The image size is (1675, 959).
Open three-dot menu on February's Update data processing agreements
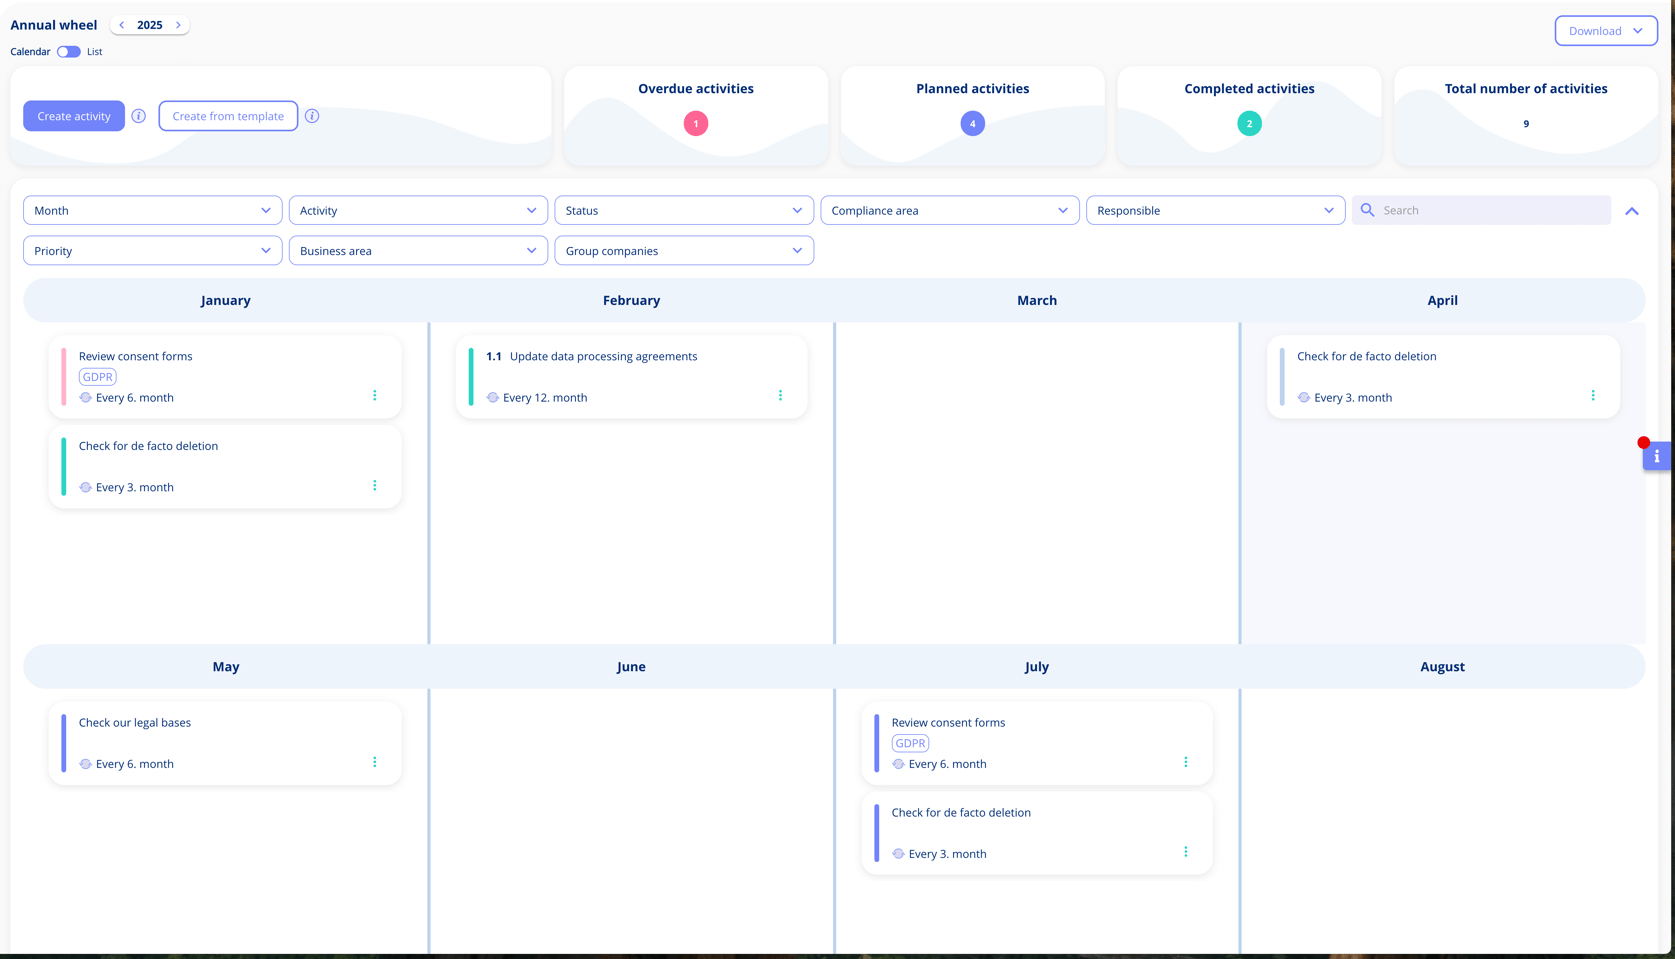click(780, 396)
